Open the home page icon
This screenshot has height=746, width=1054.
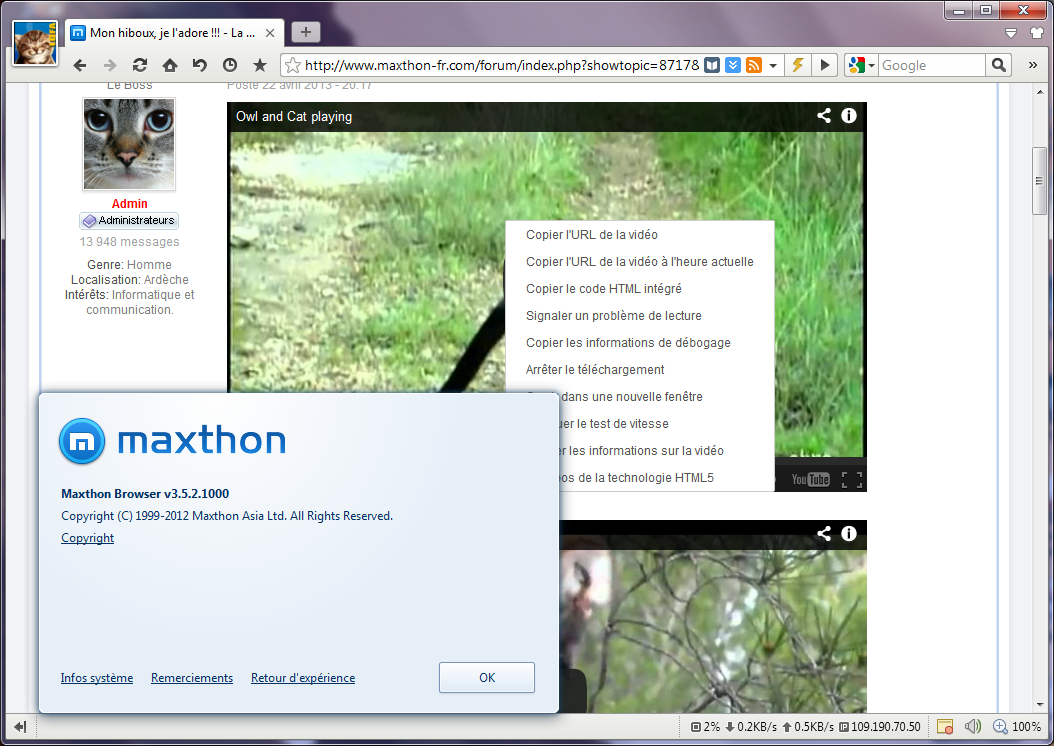pos(170,65)
